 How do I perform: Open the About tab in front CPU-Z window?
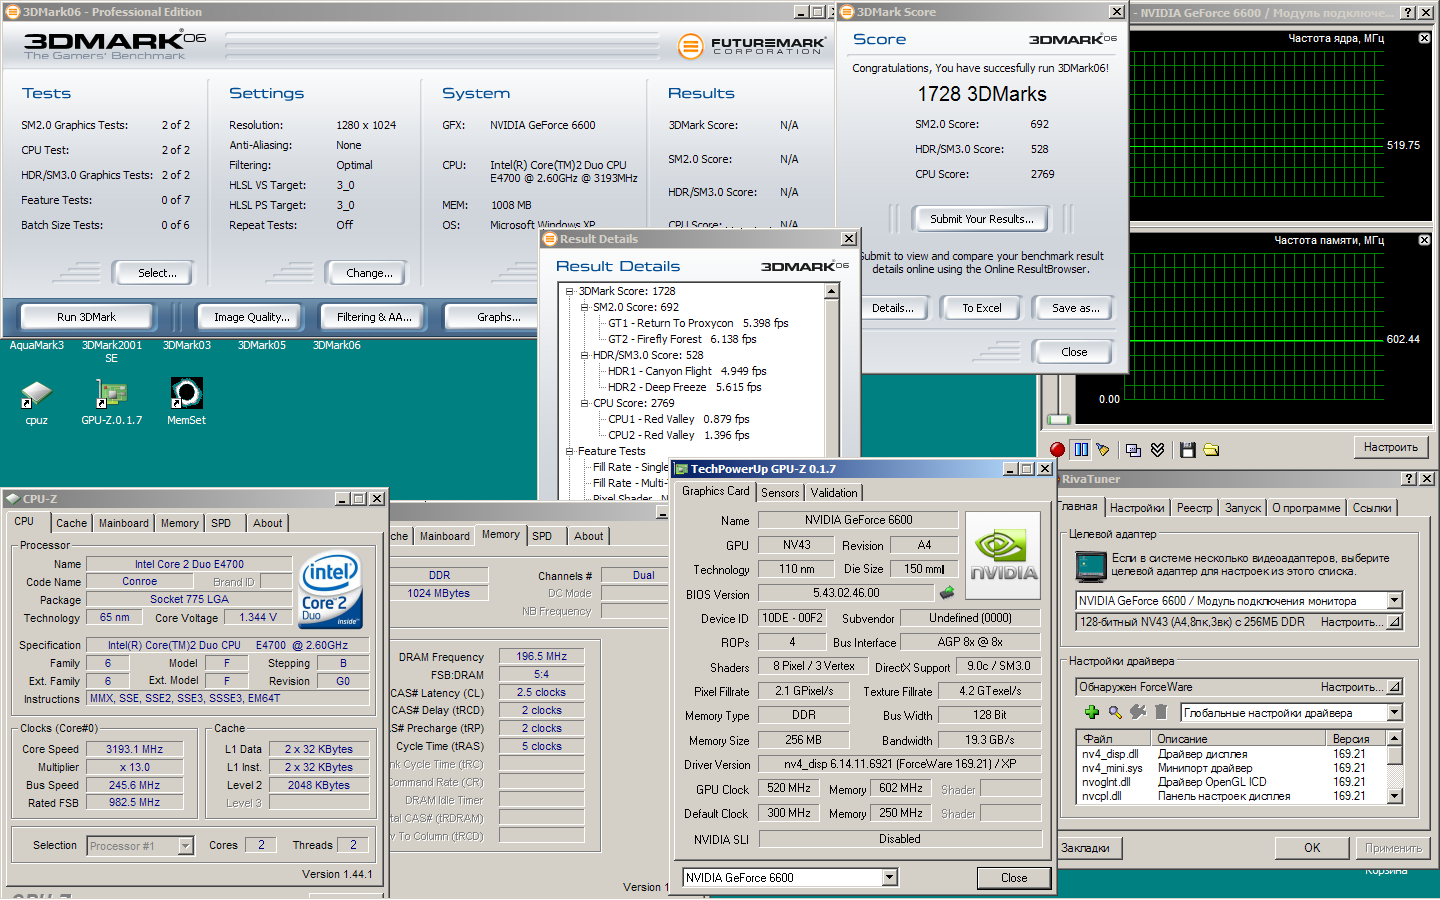(267, 523)
